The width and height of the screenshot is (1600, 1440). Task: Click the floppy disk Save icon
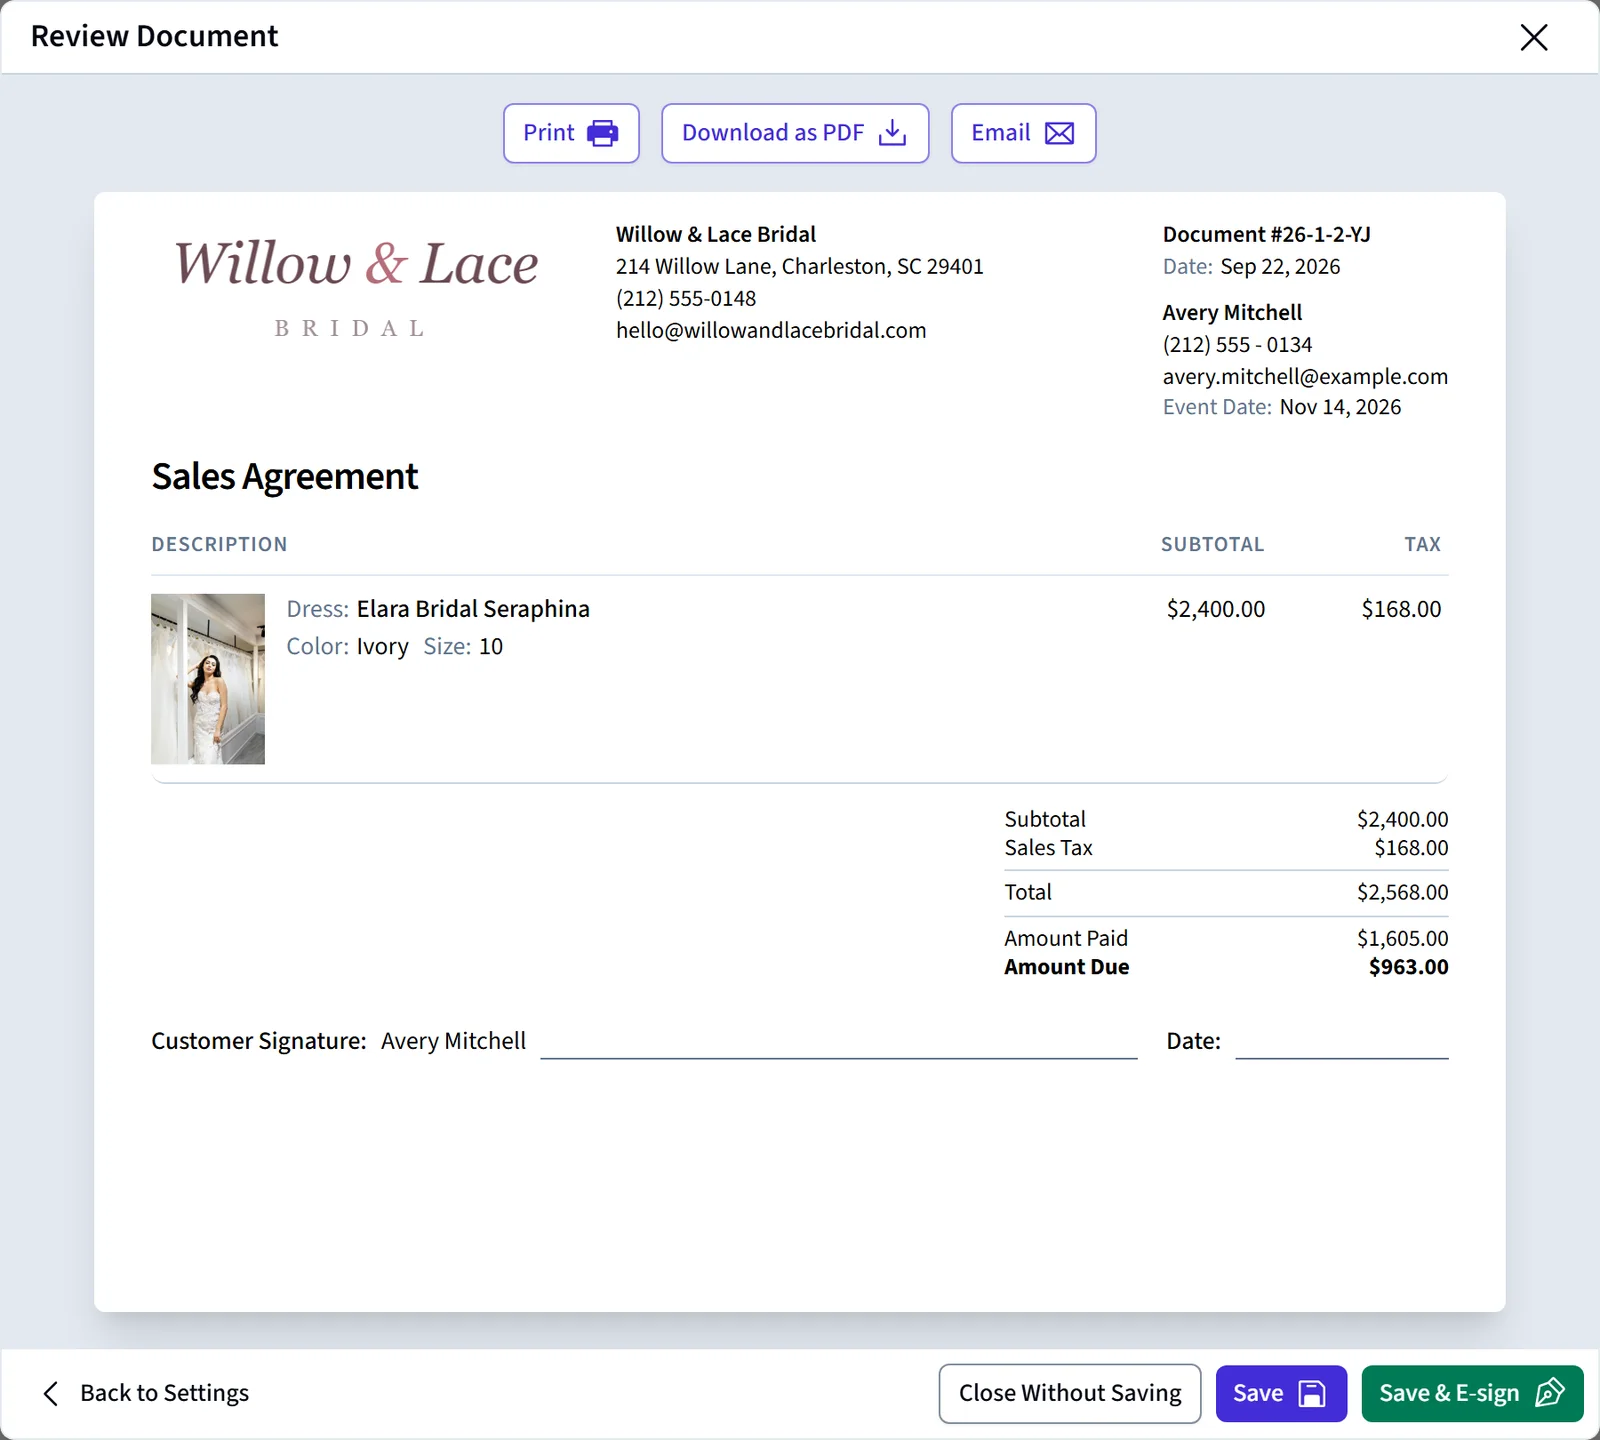[1312, 1393]
